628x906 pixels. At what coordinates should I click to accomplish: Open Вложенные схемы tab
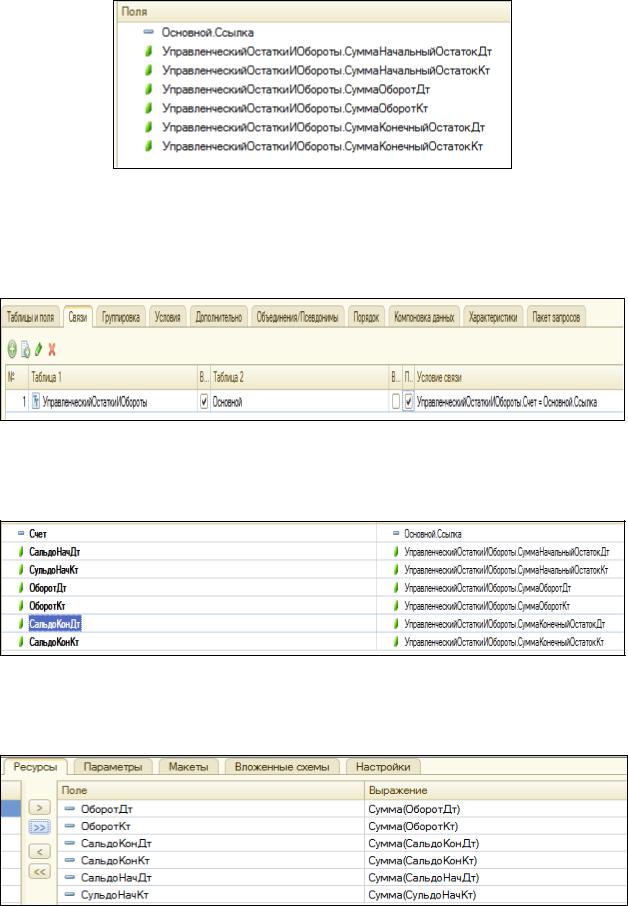[x=282, y=767]
